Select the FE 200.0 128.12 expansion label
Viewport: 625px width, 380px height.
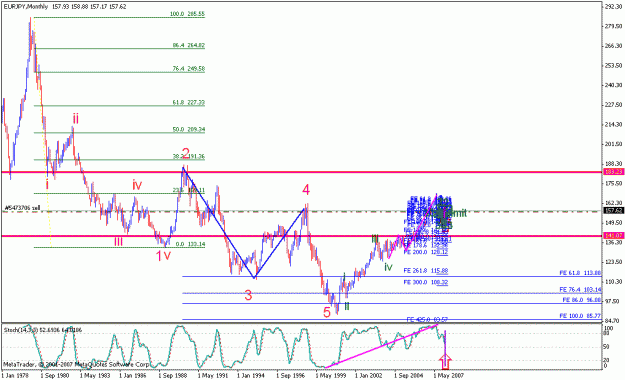426,252
